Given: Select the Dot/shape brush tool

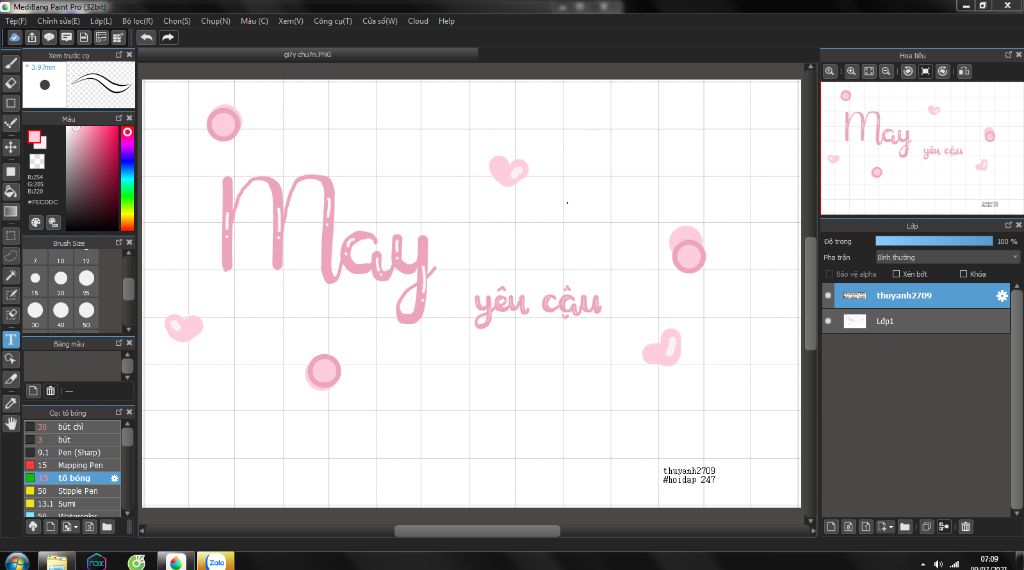Looking at the screenshot, I should 10,103.
